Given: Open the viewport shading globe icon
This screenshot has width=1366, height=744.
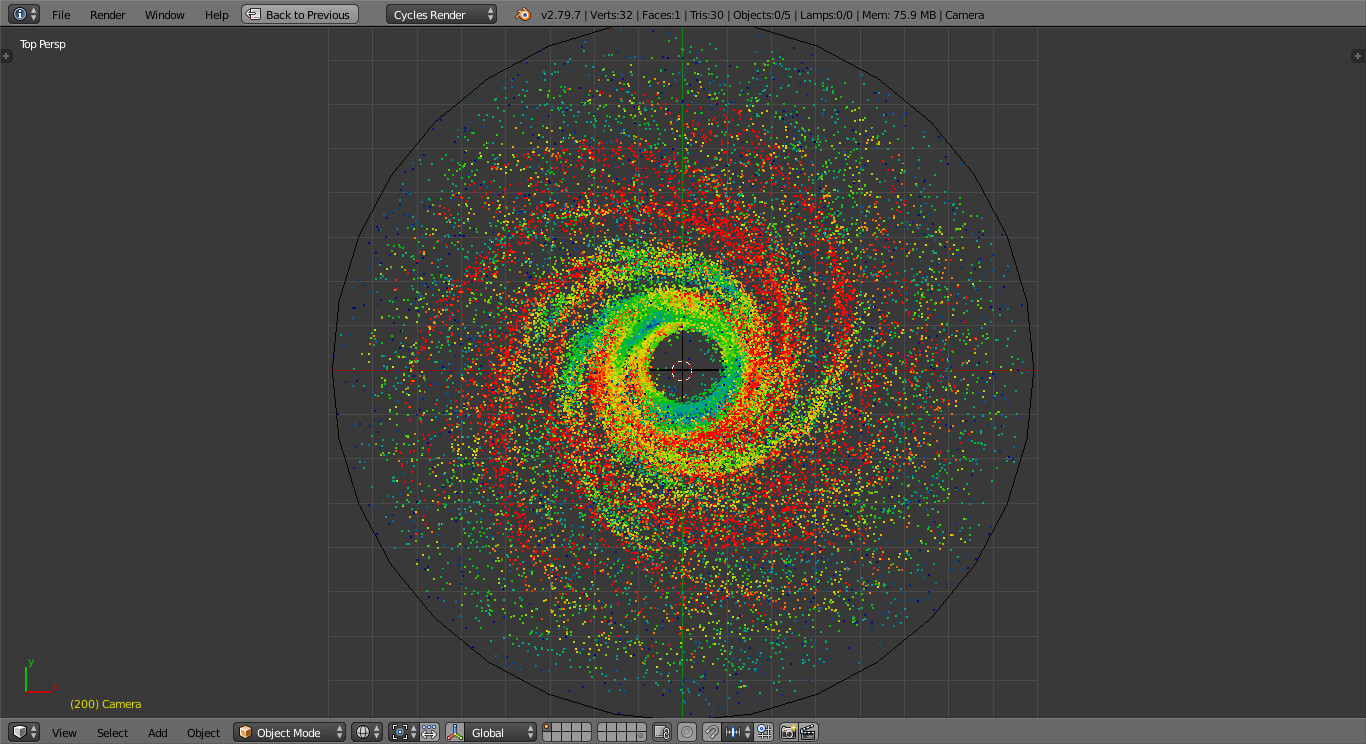Looking at the screenshot, I should click(365, 732).
